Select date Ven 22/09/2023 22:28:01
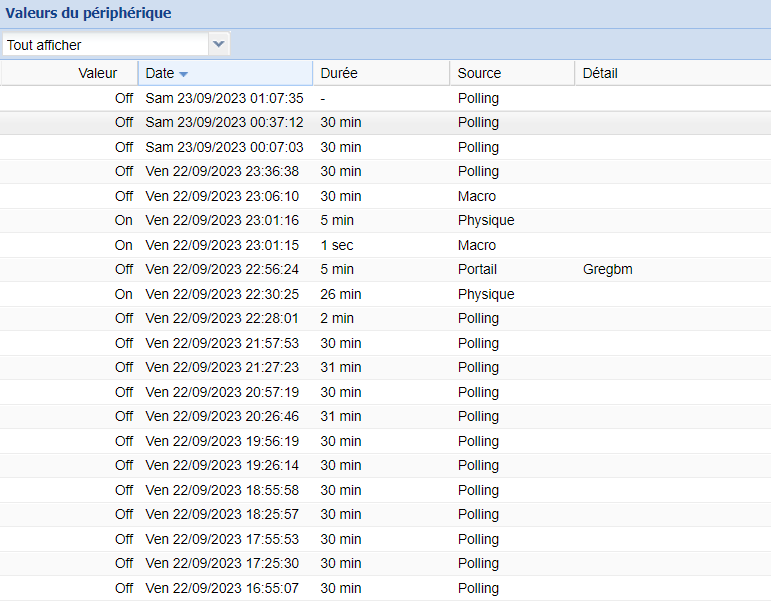The height and width of the screenshot is (601, 771). (222, 318)
